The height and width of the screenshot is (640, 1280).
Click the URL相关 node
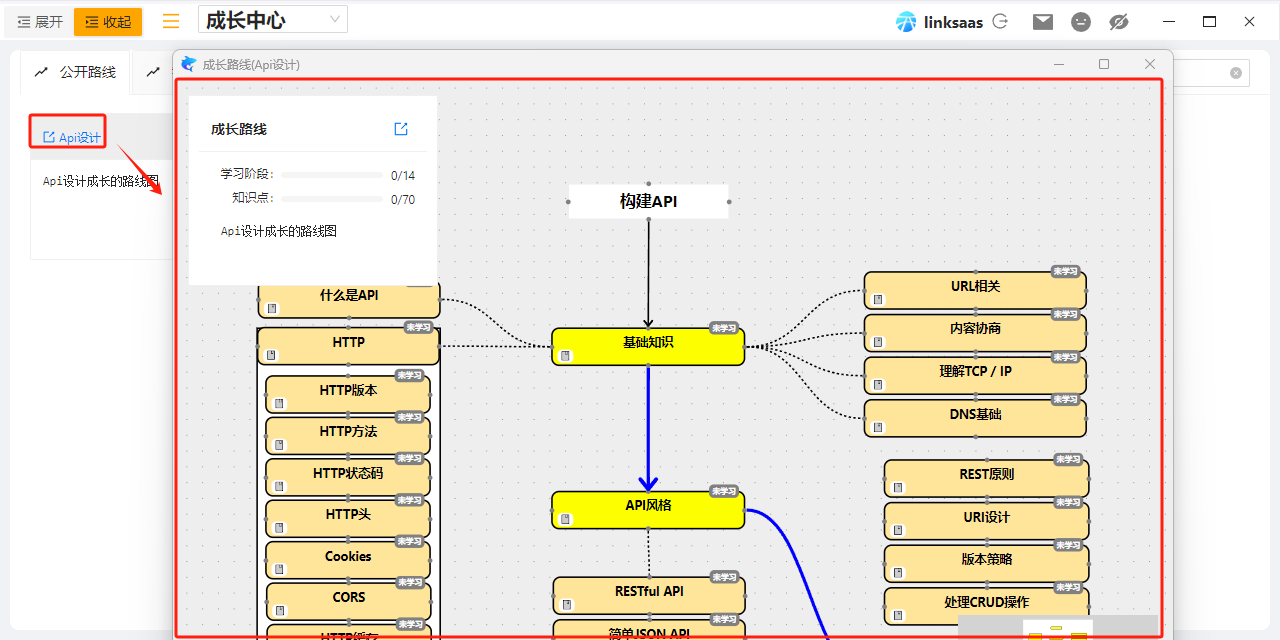coord(975,290)
